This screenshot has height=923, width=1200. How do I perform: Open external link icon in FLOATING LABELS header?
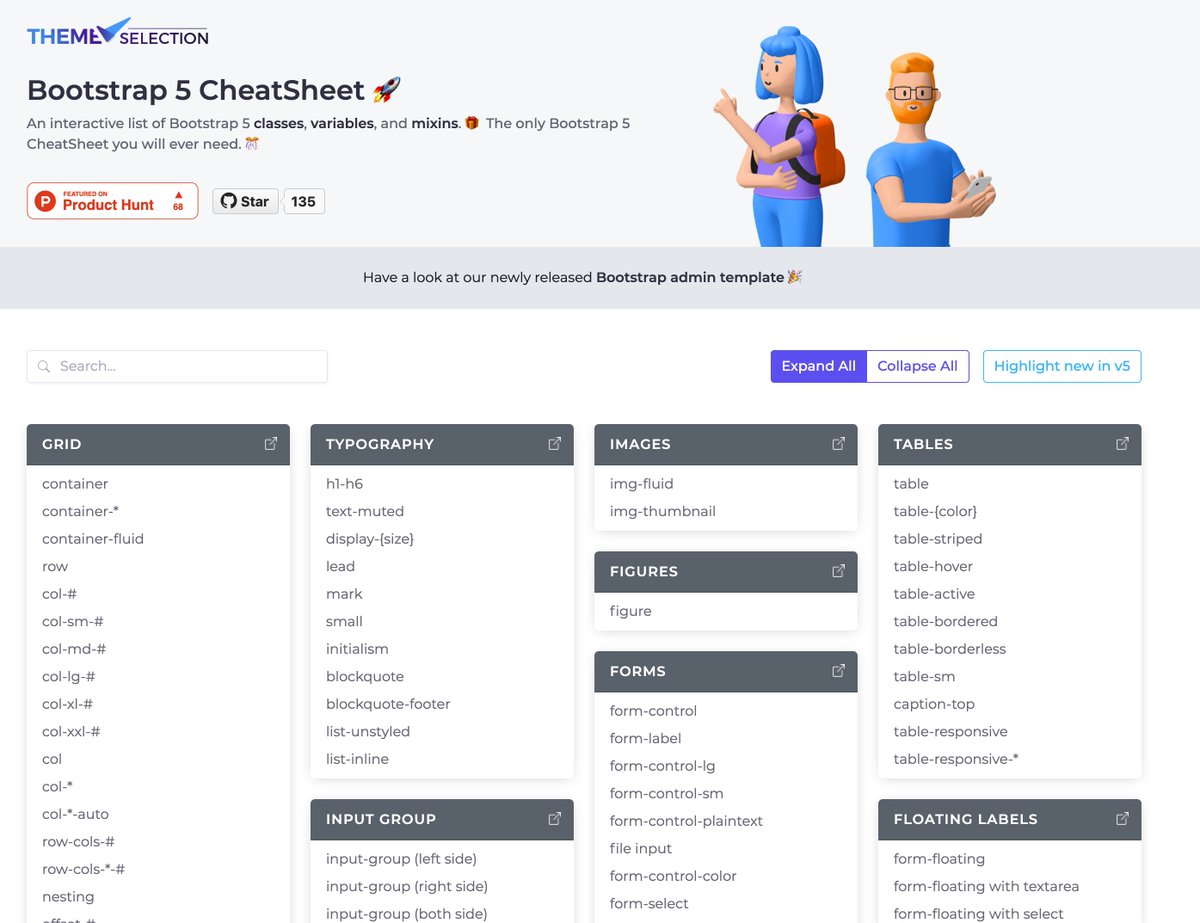[1123, 818]
